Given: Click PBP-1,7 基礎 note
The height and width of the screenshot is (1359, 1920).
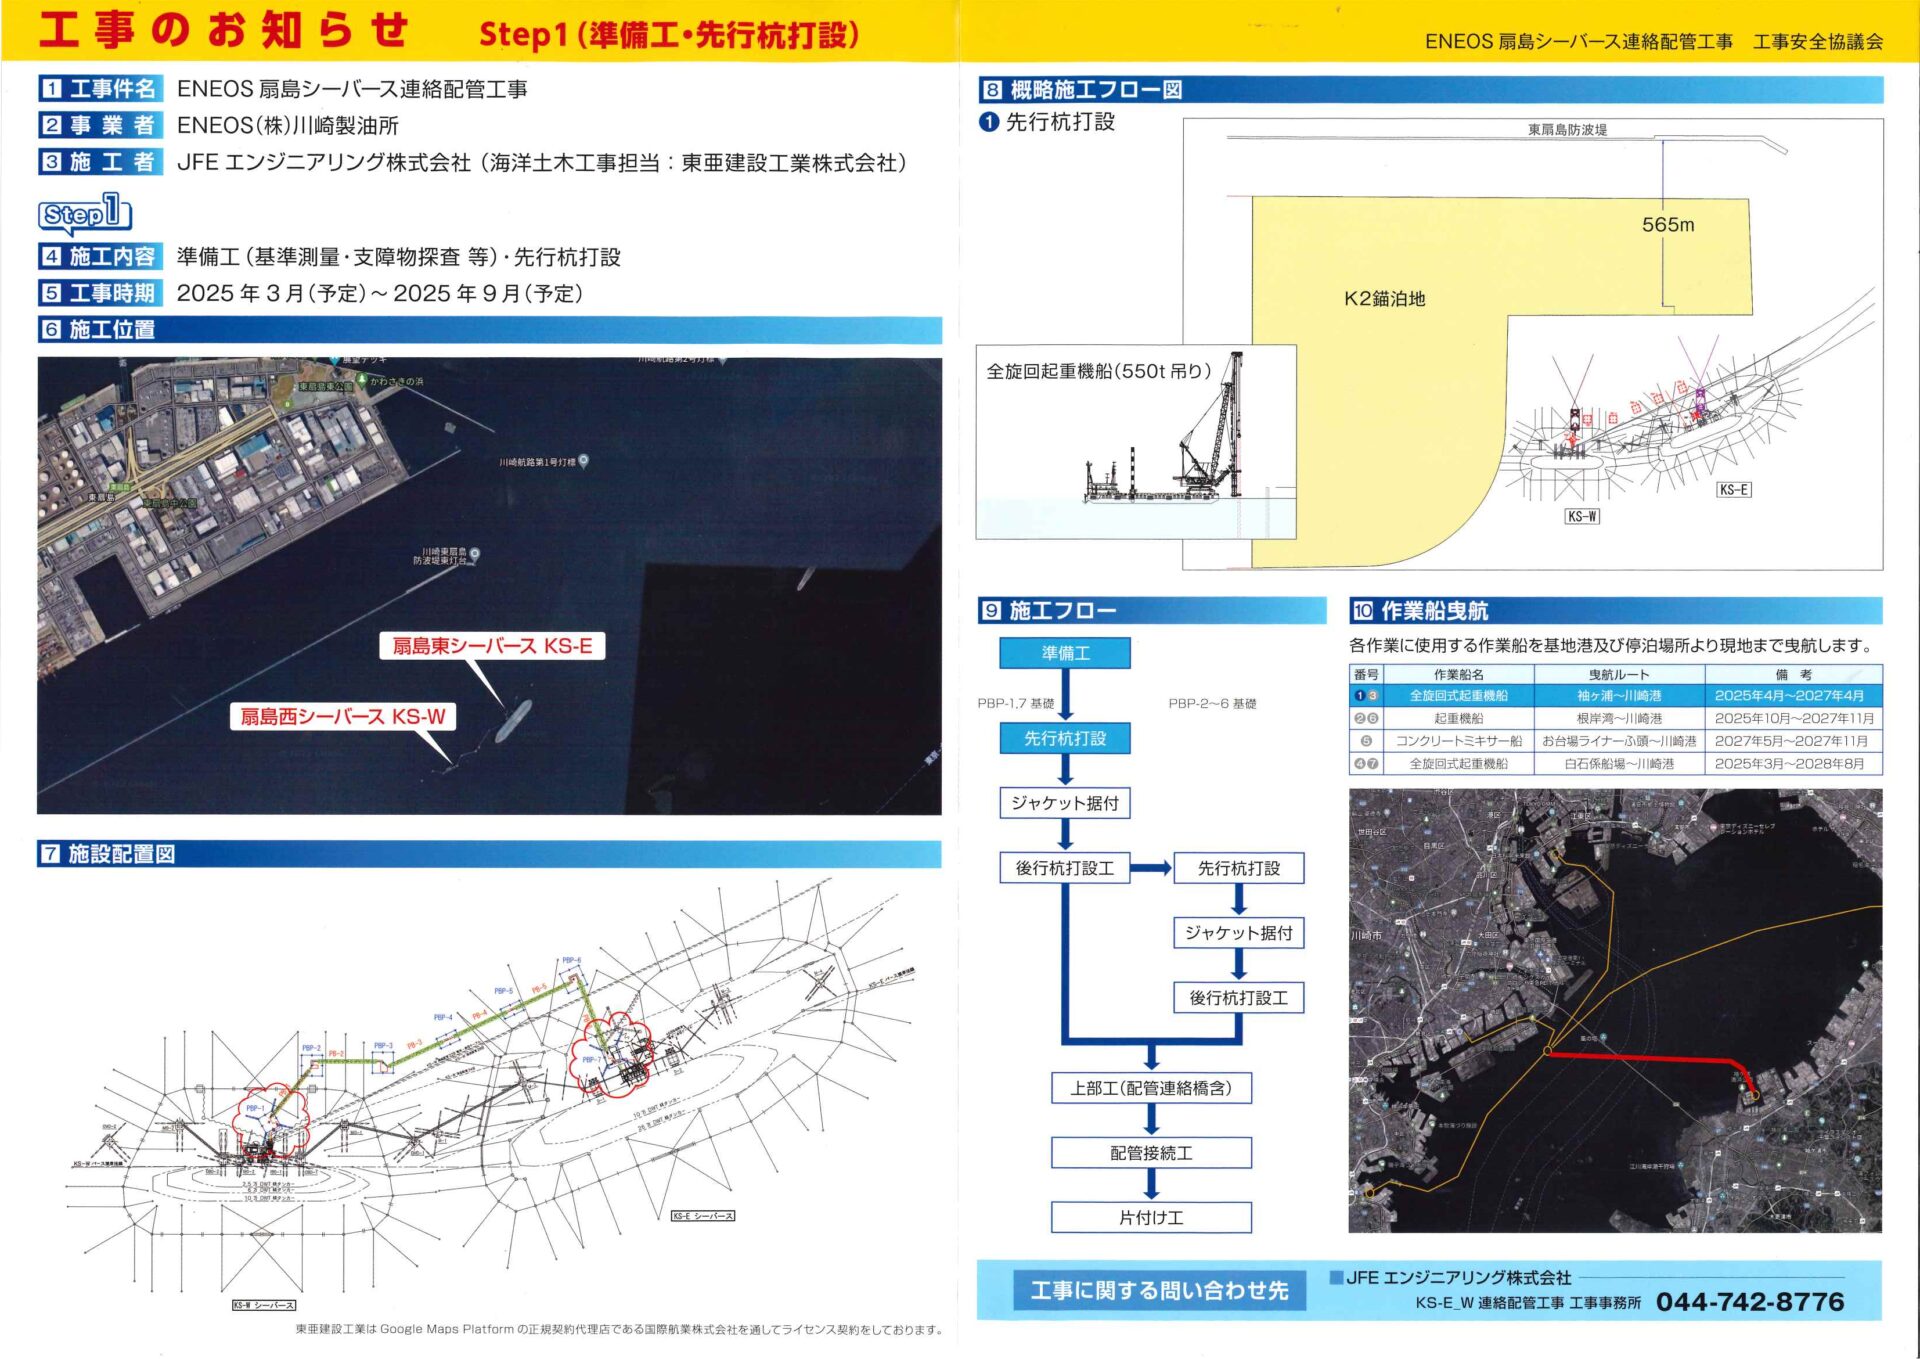Looking at the screenshot, I should [1016, 704].
